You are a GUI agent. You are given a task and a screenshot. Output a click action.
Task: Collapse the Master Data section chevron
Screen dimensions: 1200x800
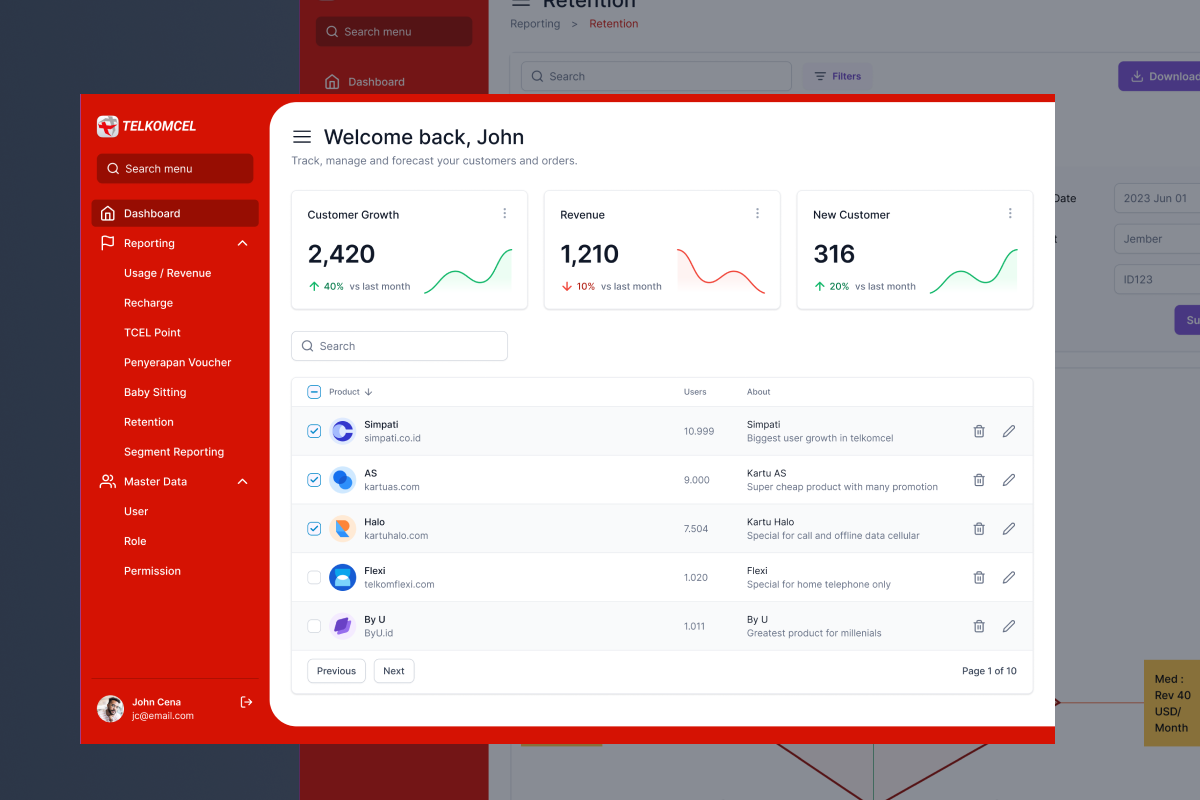(242, 482)
